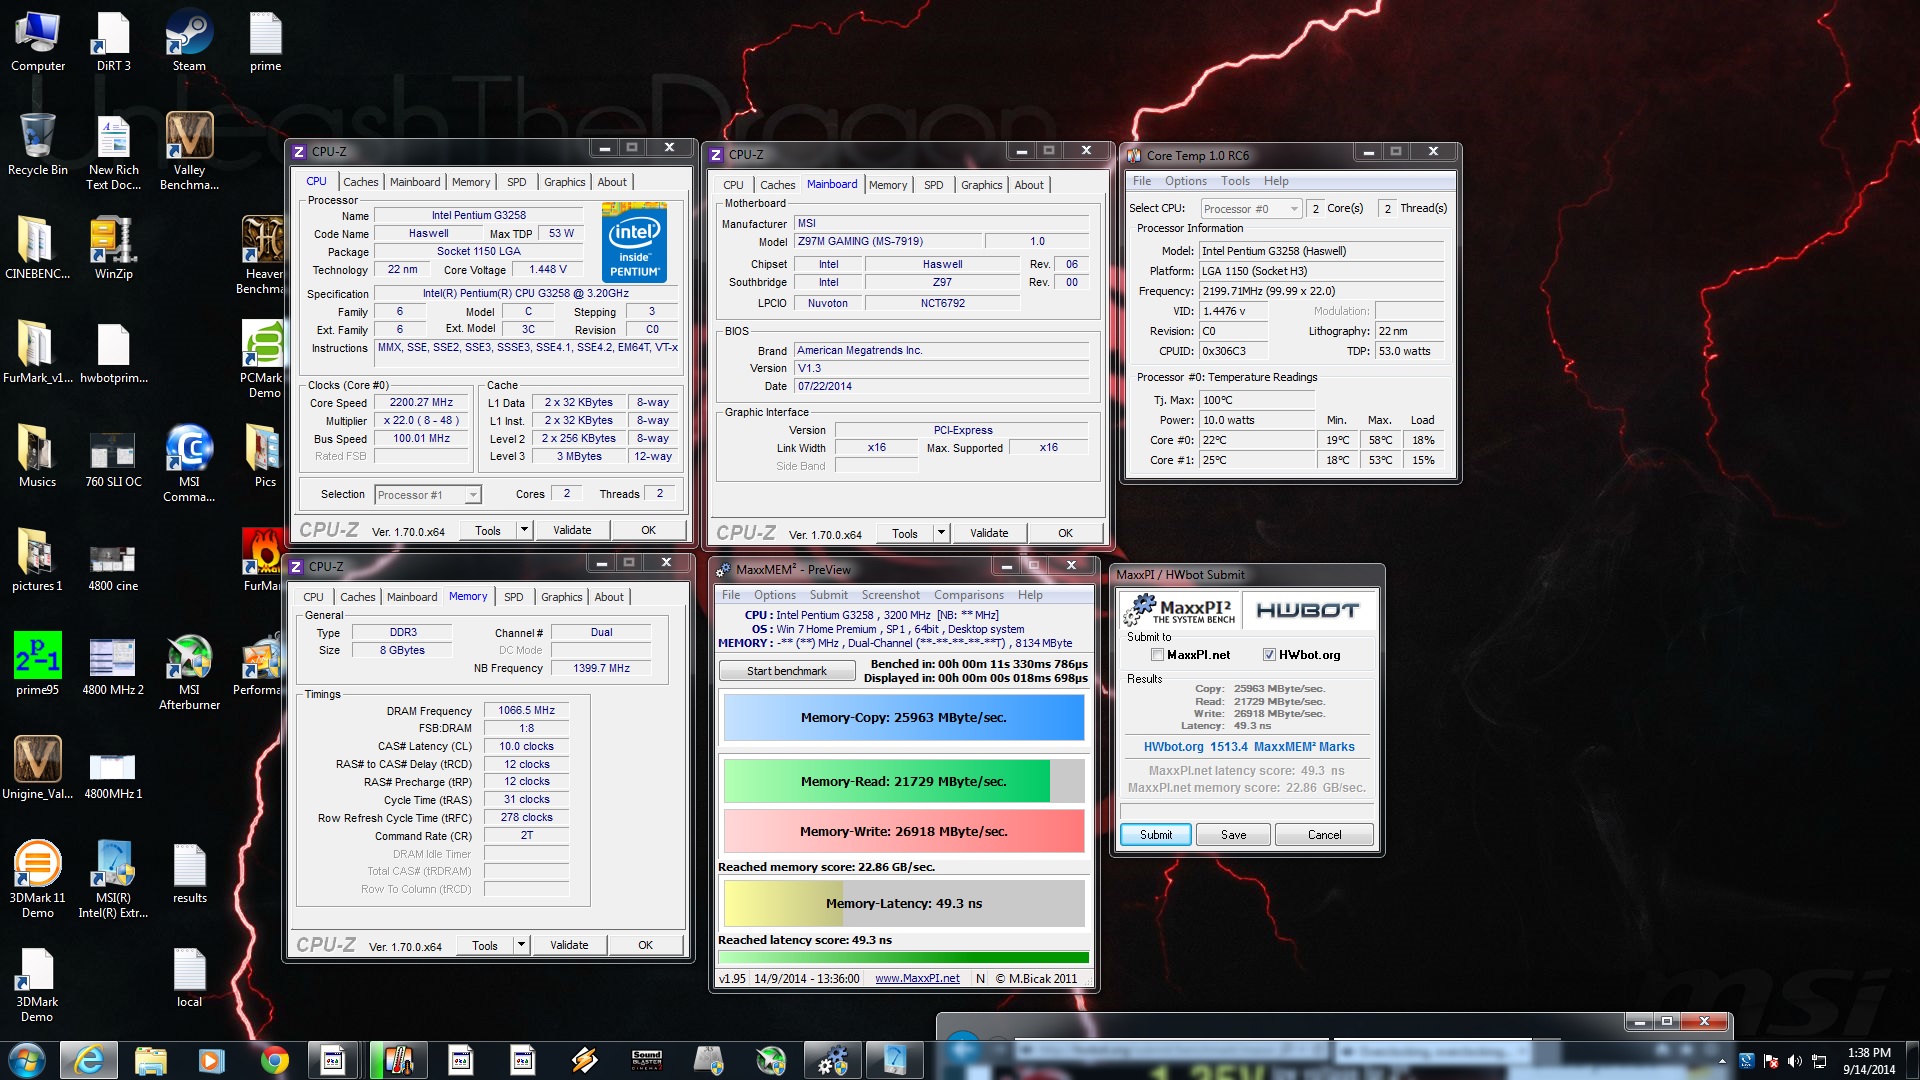The image size is (1920, 1080).
Task: Open MaxxMEM Comparisons menu
Action: click(968, 595)
